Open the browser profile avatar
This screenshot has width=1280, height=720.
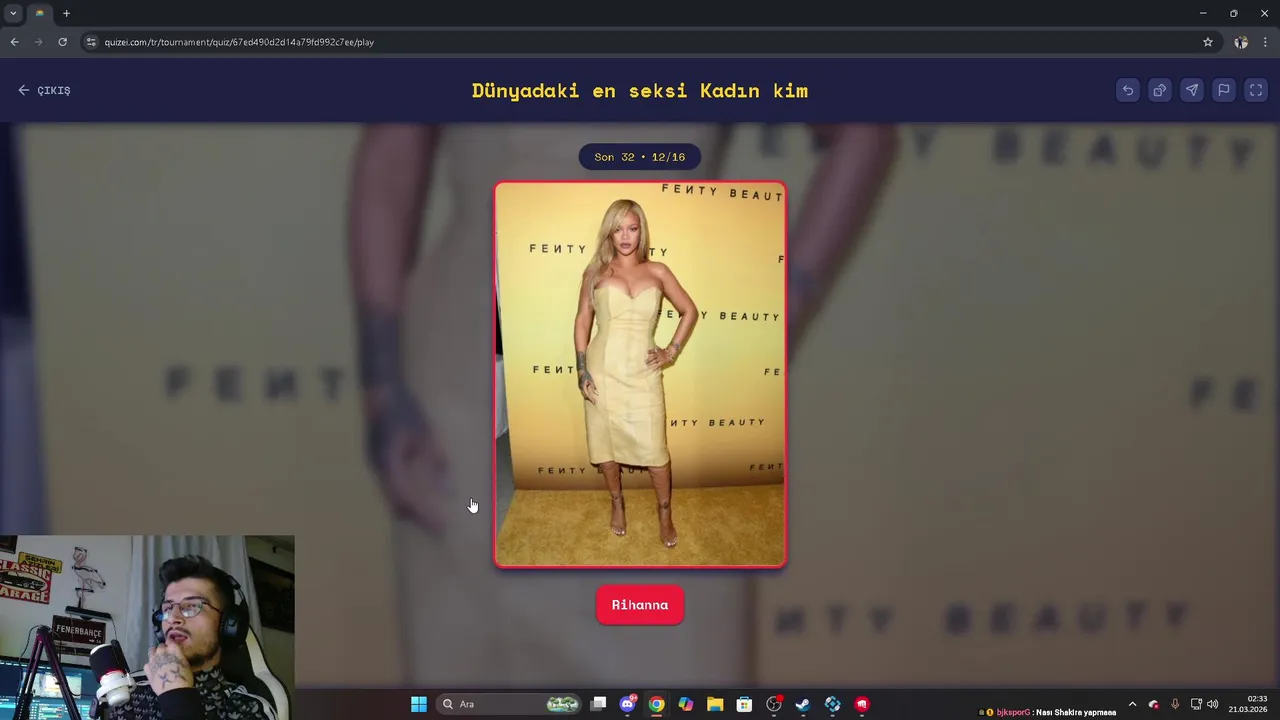point(1241,42)
